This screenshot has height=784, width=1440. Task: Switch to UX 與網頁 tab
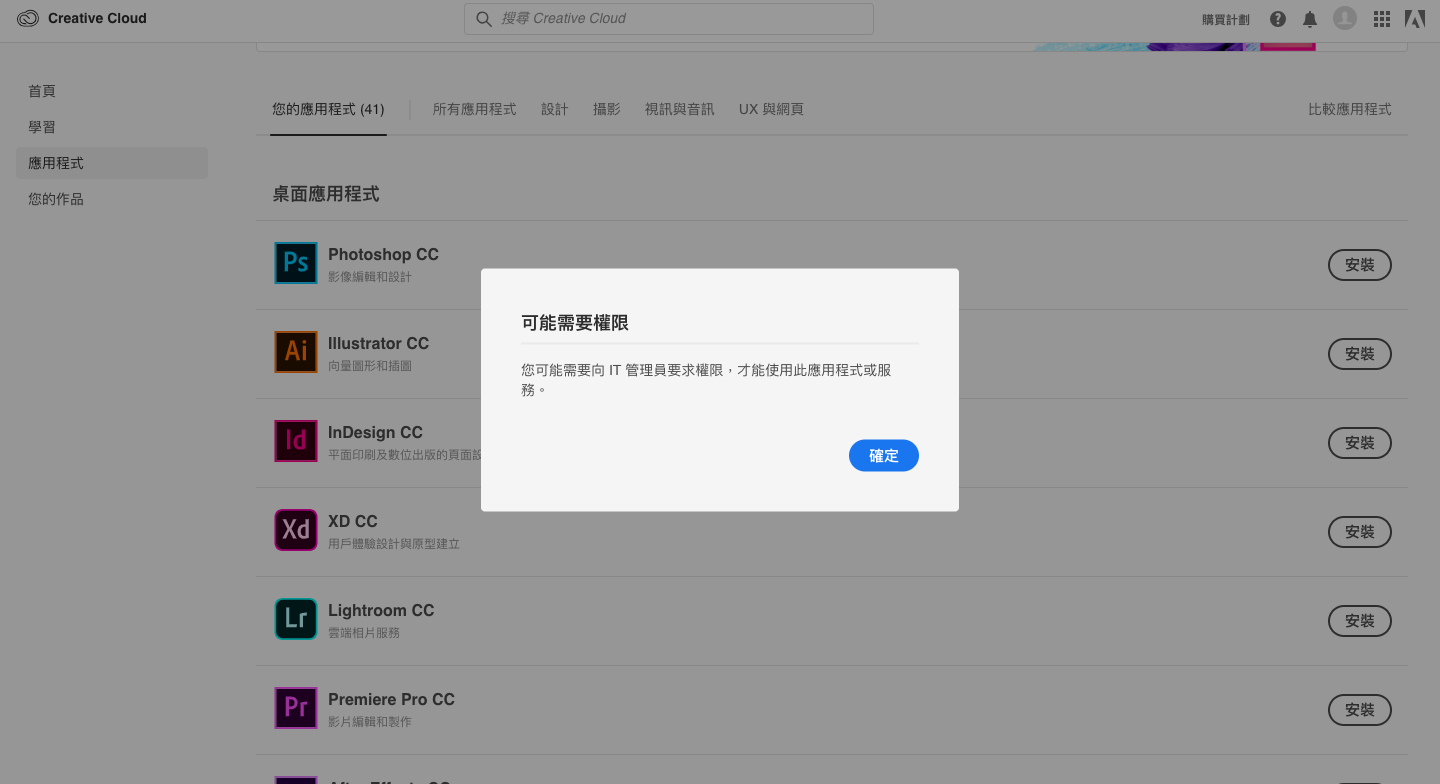tap(771, 109)
